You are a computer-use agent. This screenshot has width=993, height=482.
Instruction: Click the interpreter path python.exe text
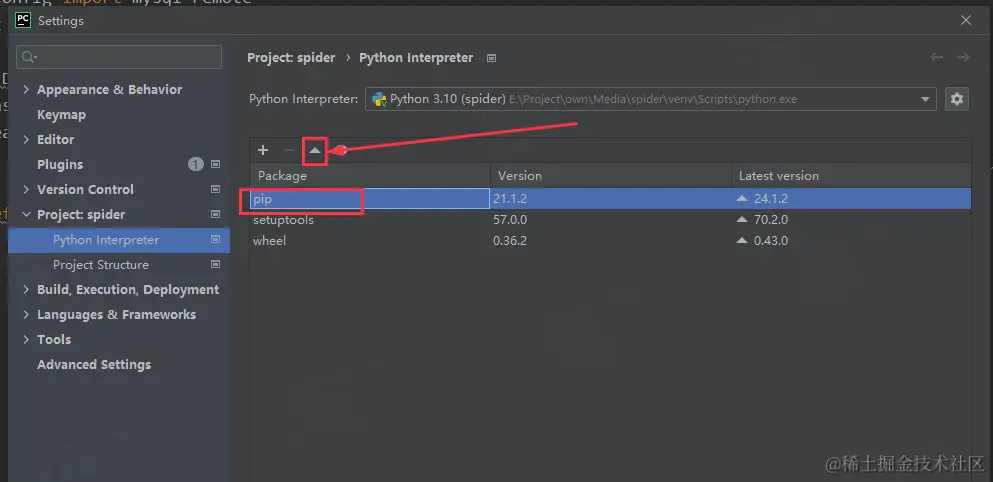pos(653,99)
